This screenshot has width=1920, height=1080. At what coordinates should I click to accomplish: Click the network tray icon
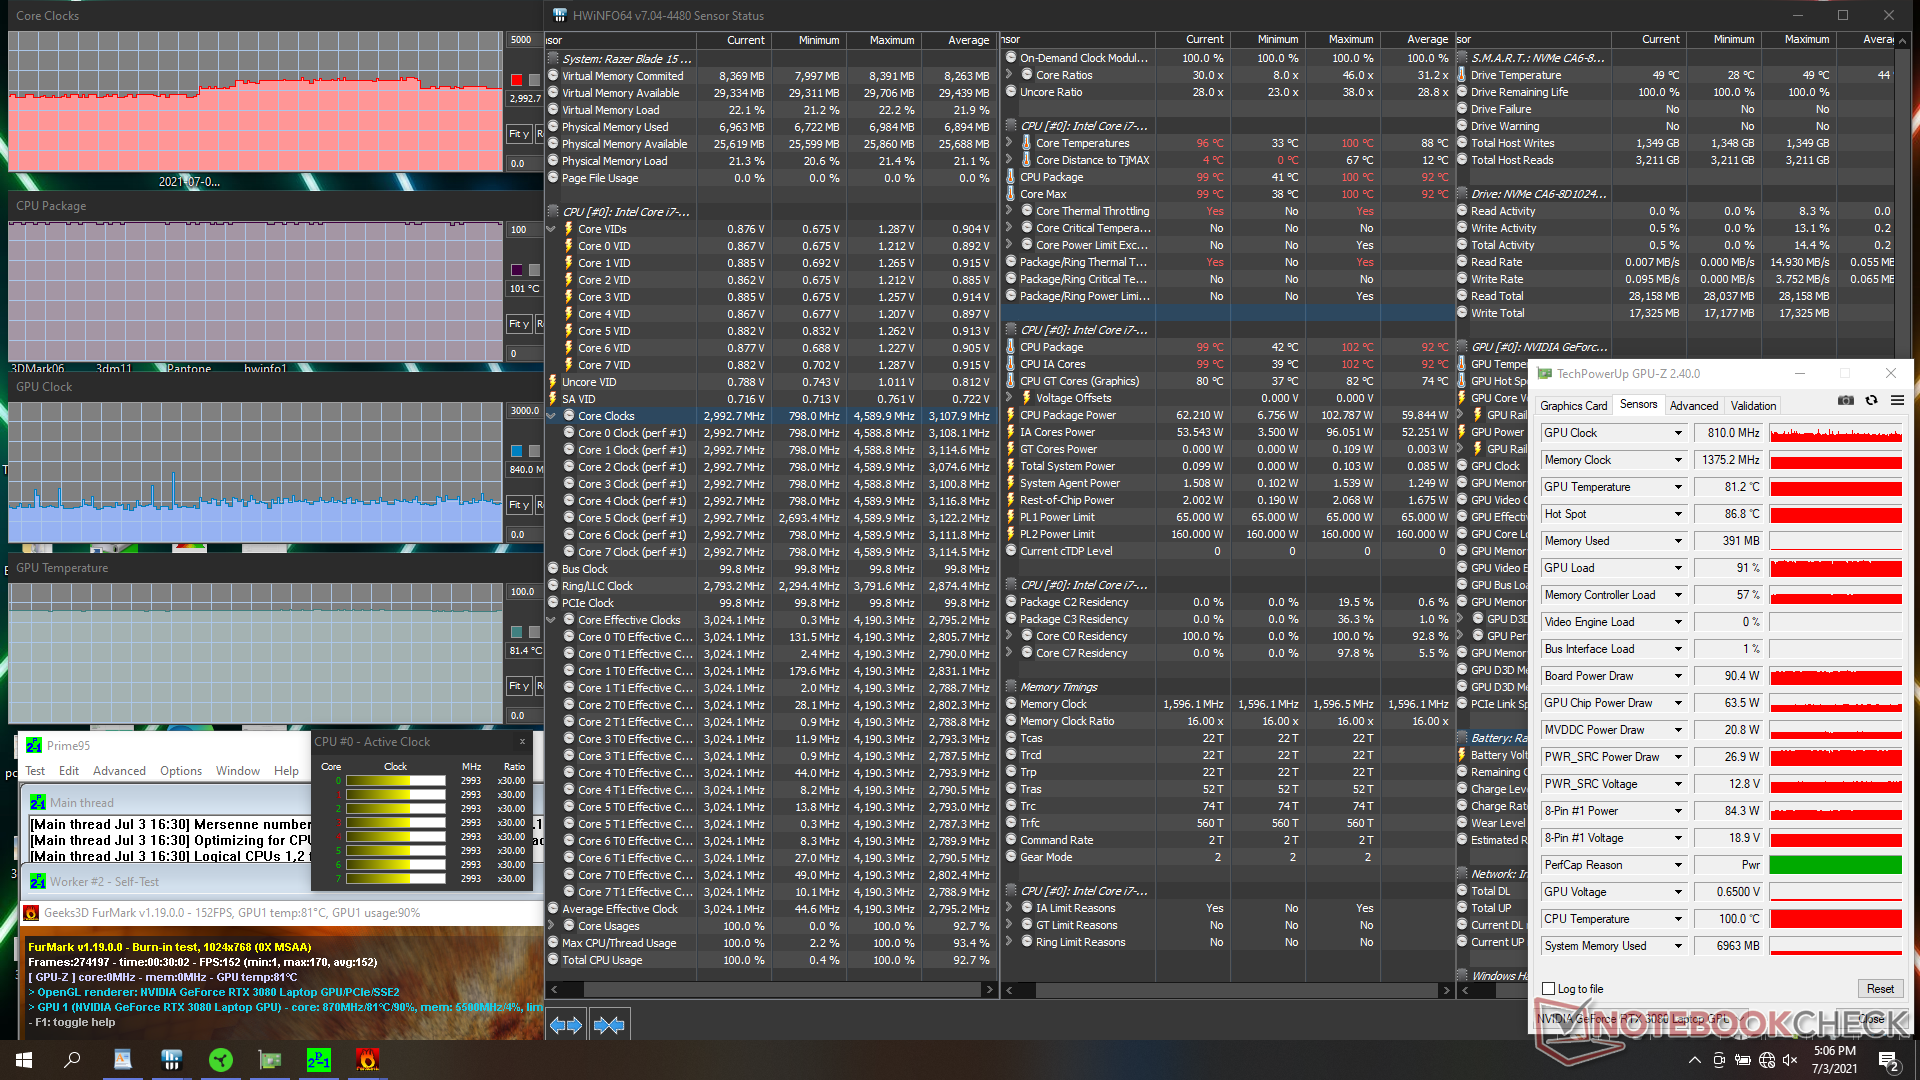[1766, 1060]
